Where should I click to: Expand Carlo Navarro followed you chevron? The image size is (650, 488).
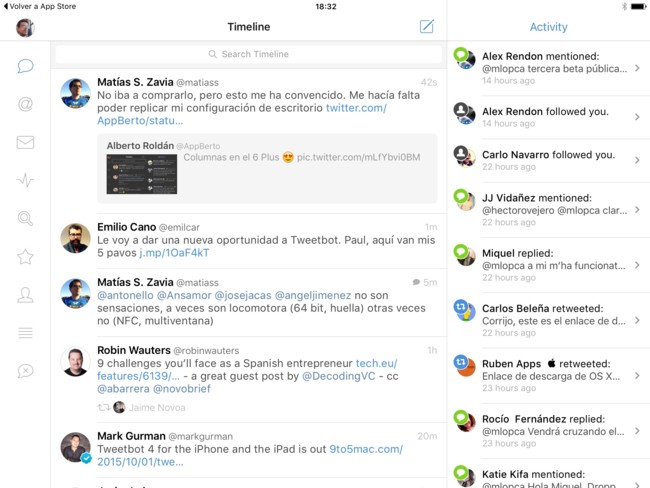tap(637, 160)
